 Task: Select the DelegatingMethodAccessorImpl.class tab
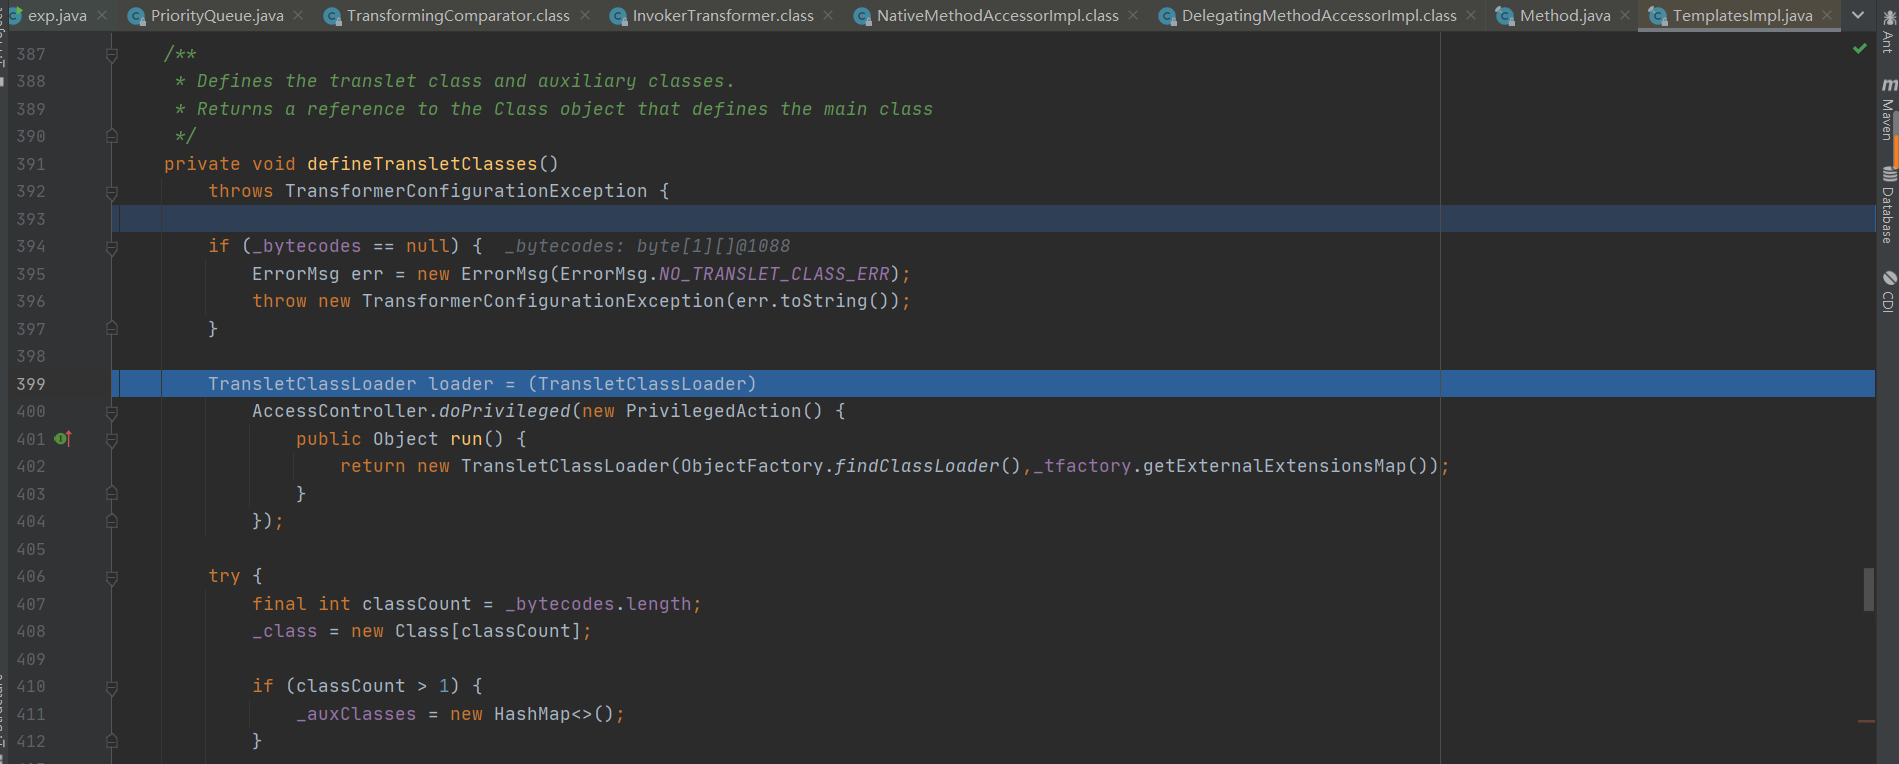tap(1319, 16)
